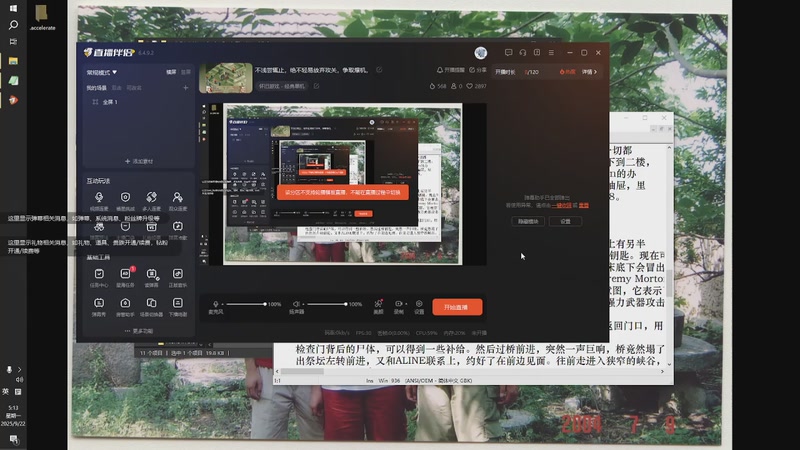Open the message icon in the title bar
This screenshot has height=450, width=800.
click(508, 53)
